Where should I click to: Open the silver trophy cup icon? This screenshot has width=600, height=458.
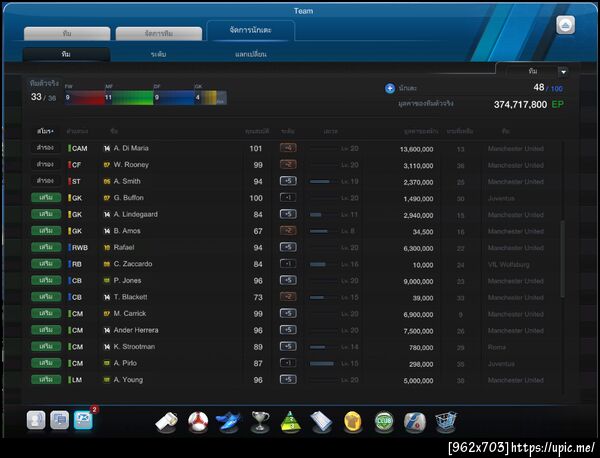click(x=260, y=422)
